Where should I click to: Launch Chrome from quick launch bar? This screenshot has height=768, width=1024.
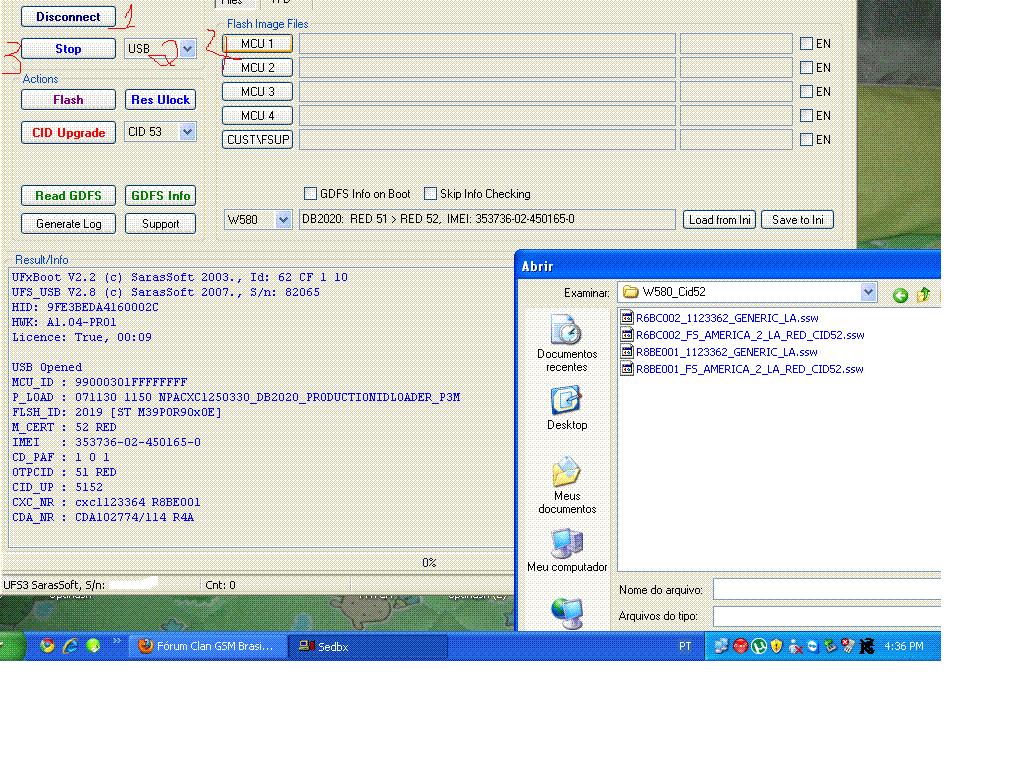(x=47, y=646)
